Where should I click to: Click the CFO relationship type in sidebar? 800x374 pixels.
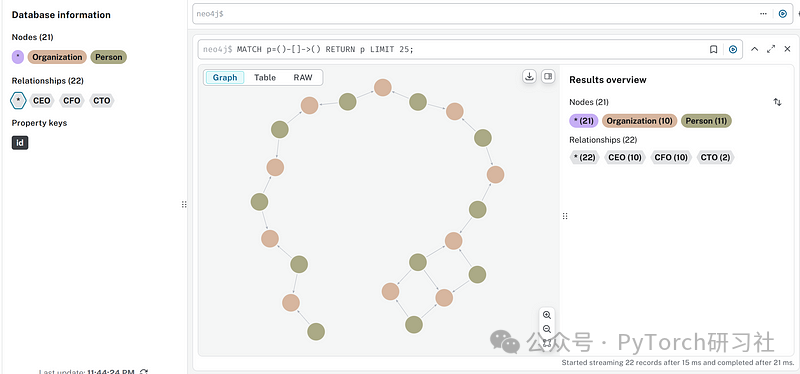(x=71, y=101)
